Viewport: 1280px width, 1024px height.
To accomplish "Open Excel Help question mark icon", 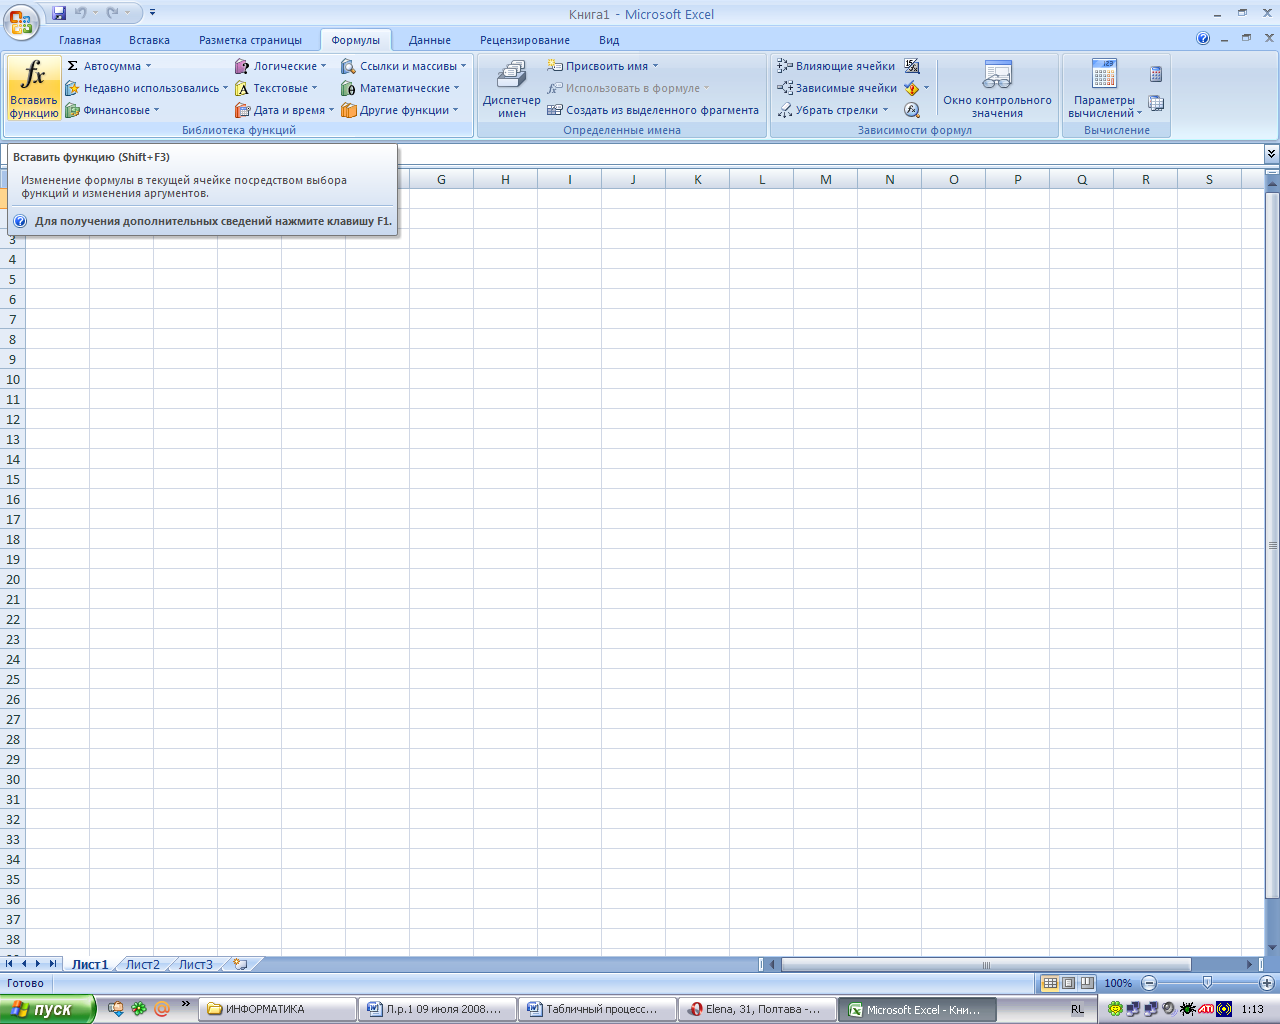I will (x=1203, y=39).
